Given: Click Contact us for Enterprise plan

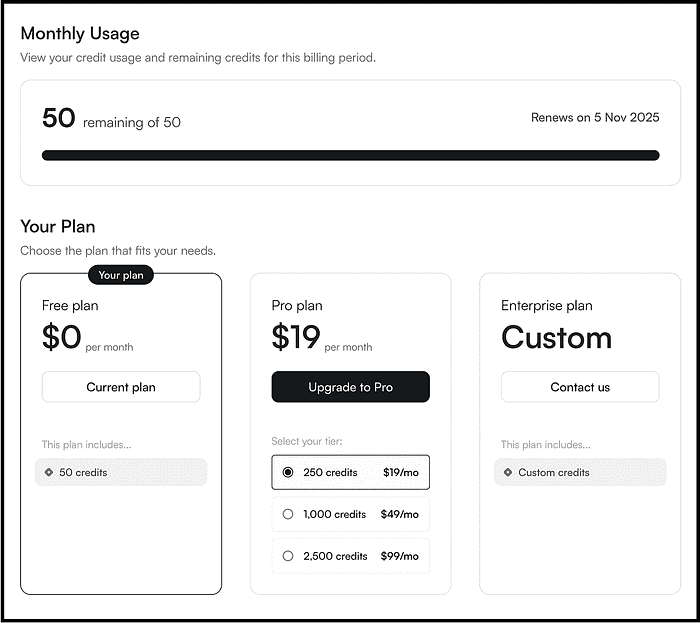Looking at the screenshot, I should [579, 387].
